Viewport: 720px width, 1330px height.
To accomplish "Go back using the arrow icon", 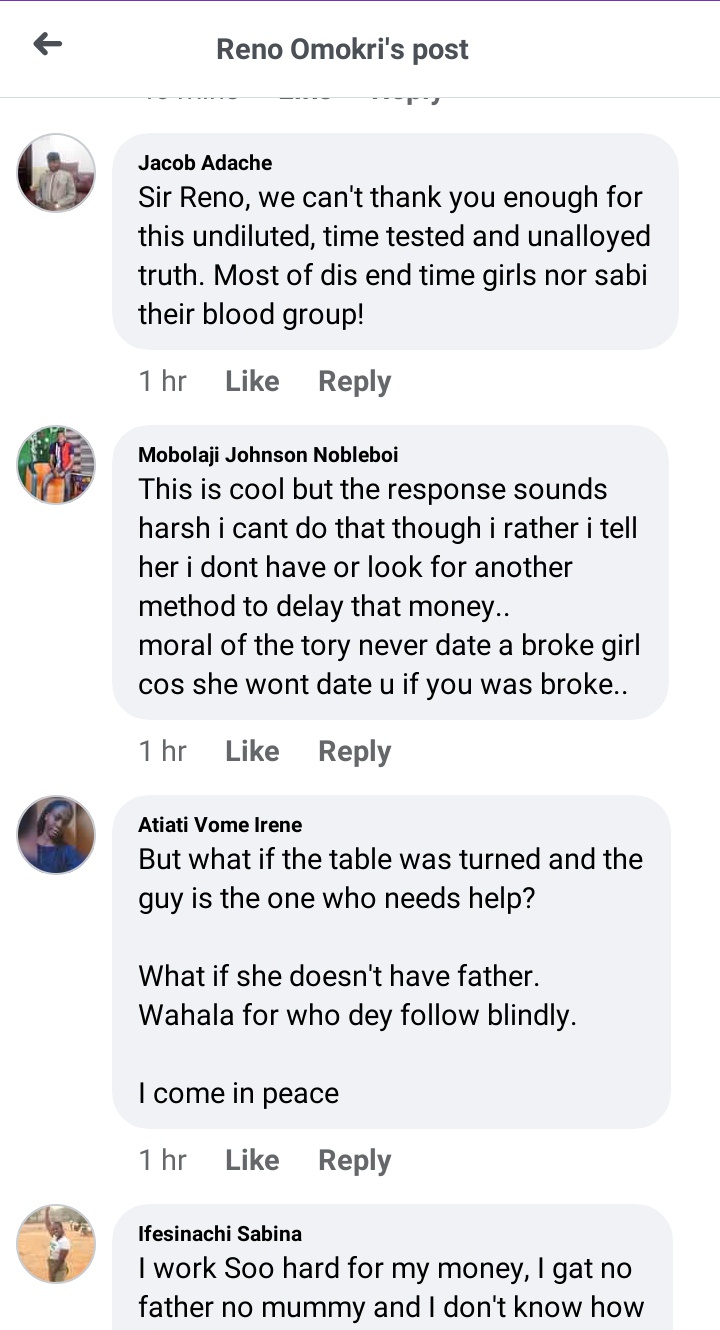I will [48, 45].
